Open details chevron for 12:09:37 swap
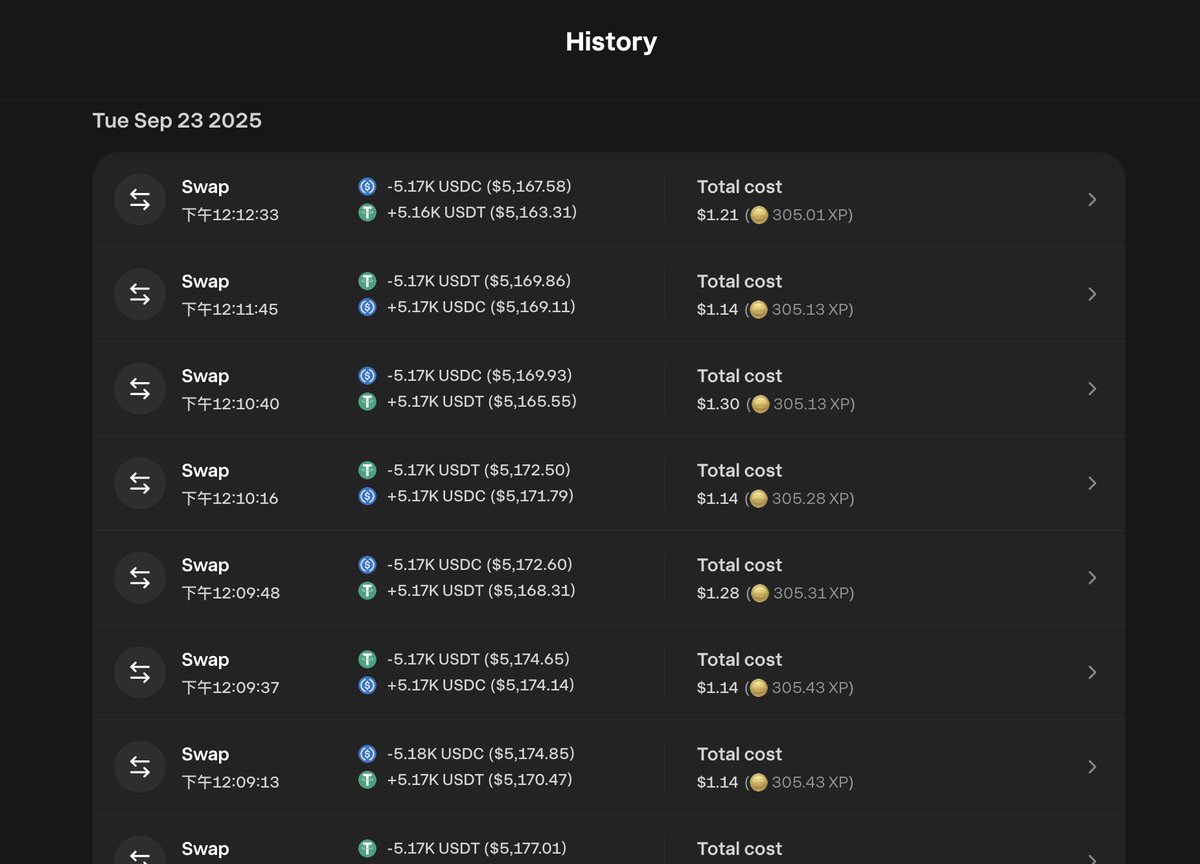Screen dimensions: 1200x864 pos(1092,672)
